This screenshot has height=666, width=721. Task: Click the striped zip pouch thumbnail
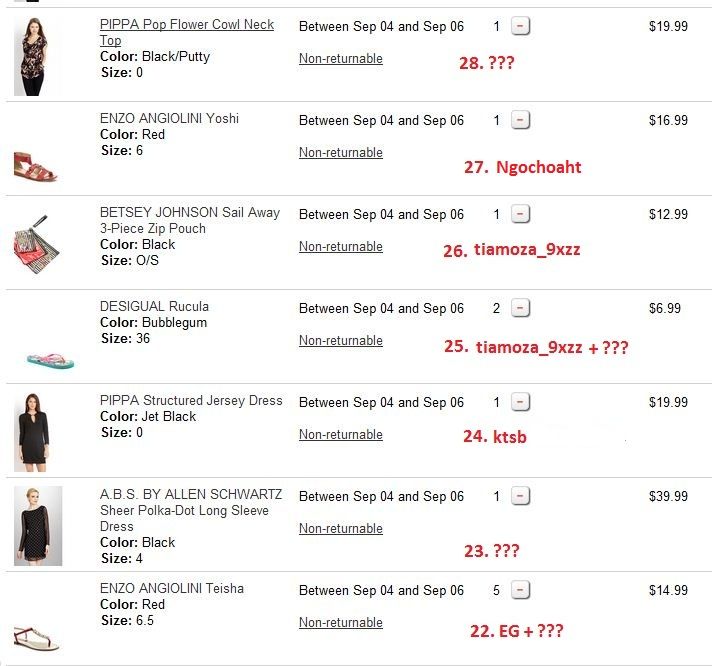37,244
